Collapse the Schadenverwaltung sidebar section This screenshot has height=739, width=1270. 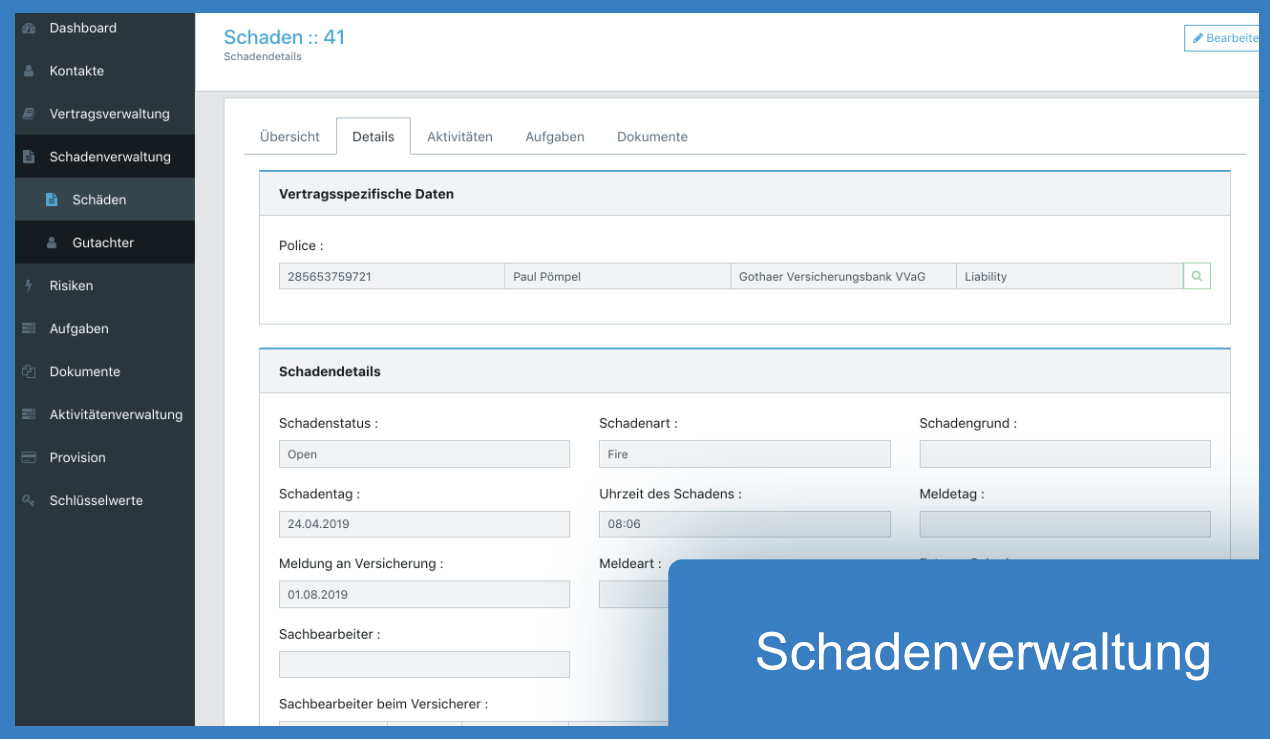point(109,157)
